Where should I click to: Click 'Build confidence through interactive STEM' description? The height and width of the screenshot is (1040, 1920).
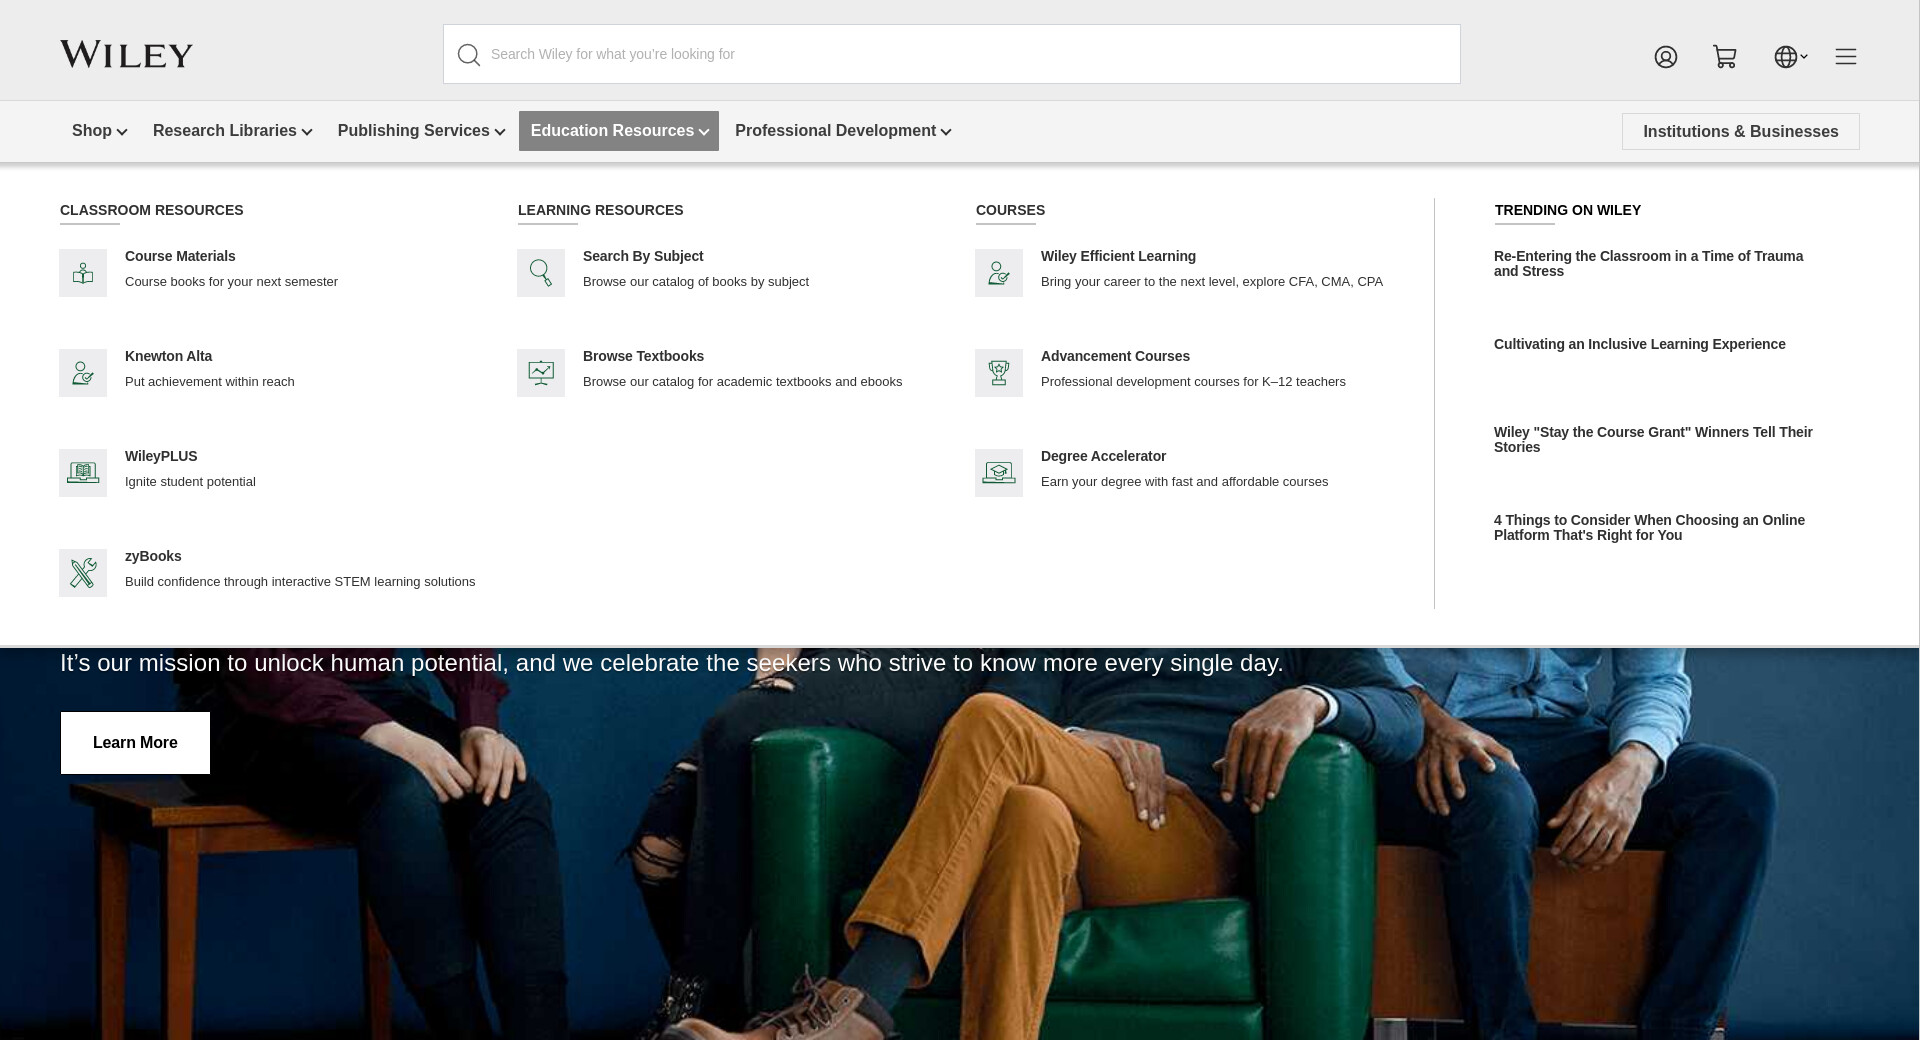click(x=300, y=582)
